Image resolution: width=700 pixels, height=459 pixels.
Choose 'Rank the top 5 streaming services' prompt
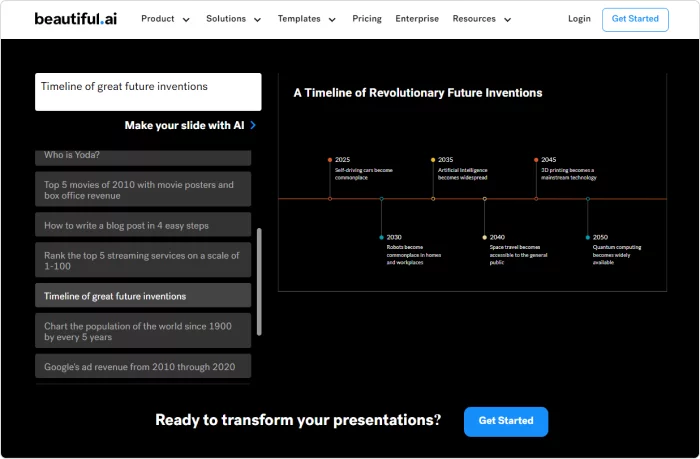point(143,260)
